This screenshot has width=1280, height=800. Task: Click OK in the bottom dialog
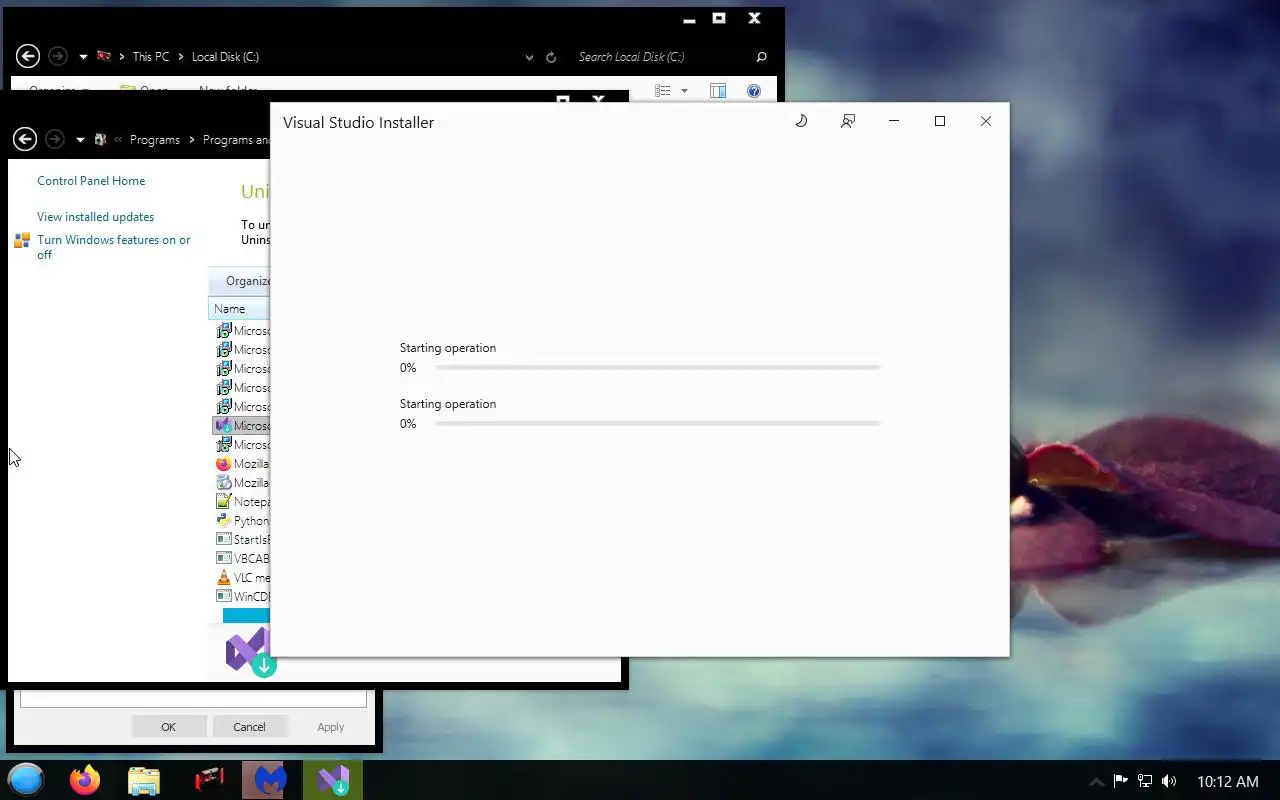pyautogui.click(x=168, y=727)
